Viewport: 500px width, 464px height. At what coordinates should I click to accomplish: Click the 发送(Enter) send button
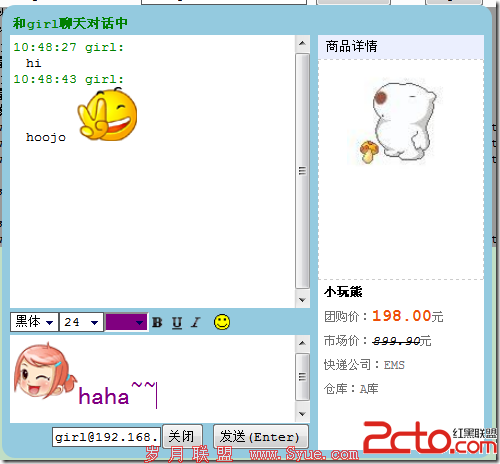[261, 436]
